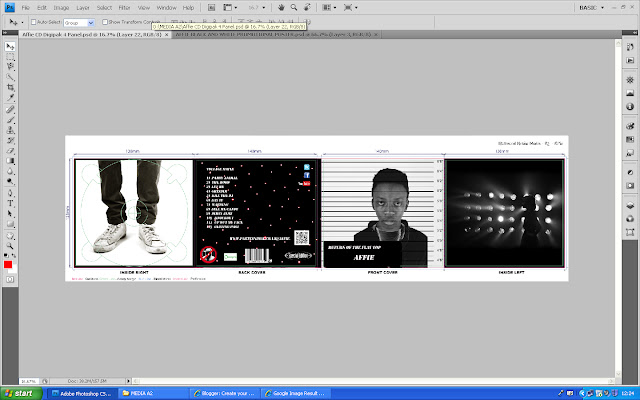Open the Edit menu
Image resolution: width=640 pixels, height=400 pixels.
pyautogui.click(x=42, y=7)
